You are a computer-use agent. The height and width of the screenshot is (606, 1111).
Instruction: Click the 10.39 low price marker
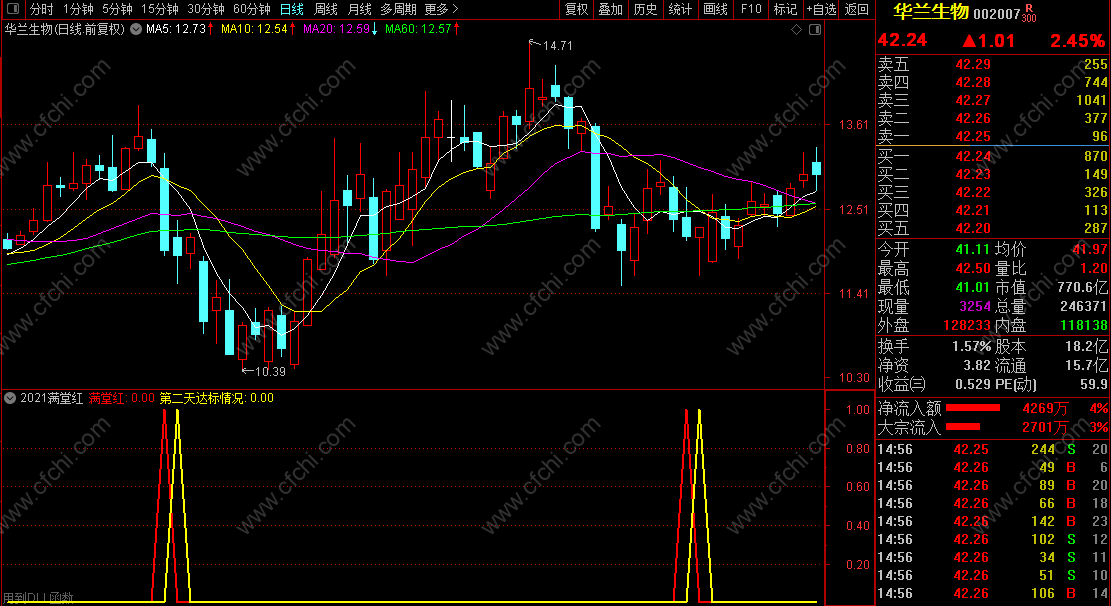coord(264,371)
